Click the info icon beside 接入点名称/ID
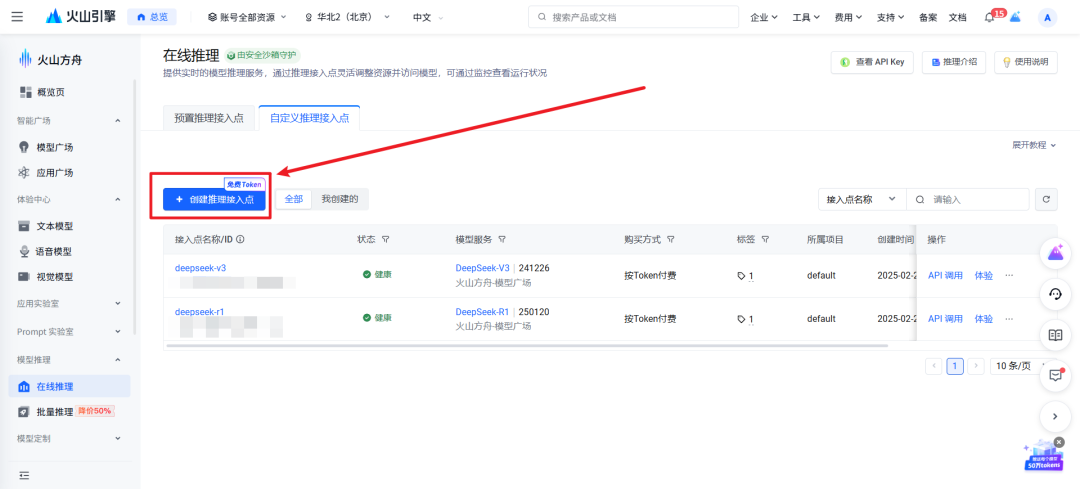 tap(240, 240)
